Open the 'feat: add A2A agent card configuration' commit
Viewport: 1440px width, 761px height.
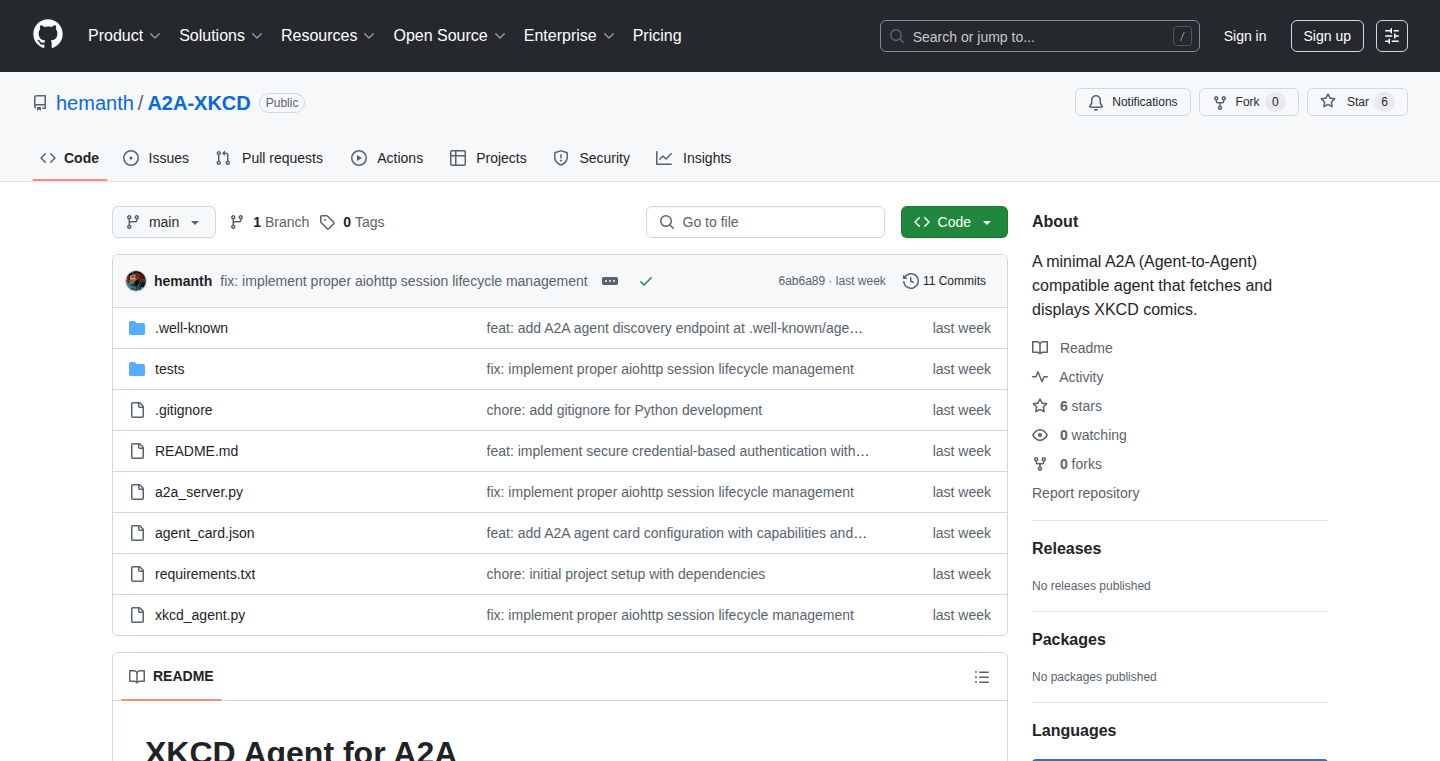pyautogui.click(x=677, y=533)
